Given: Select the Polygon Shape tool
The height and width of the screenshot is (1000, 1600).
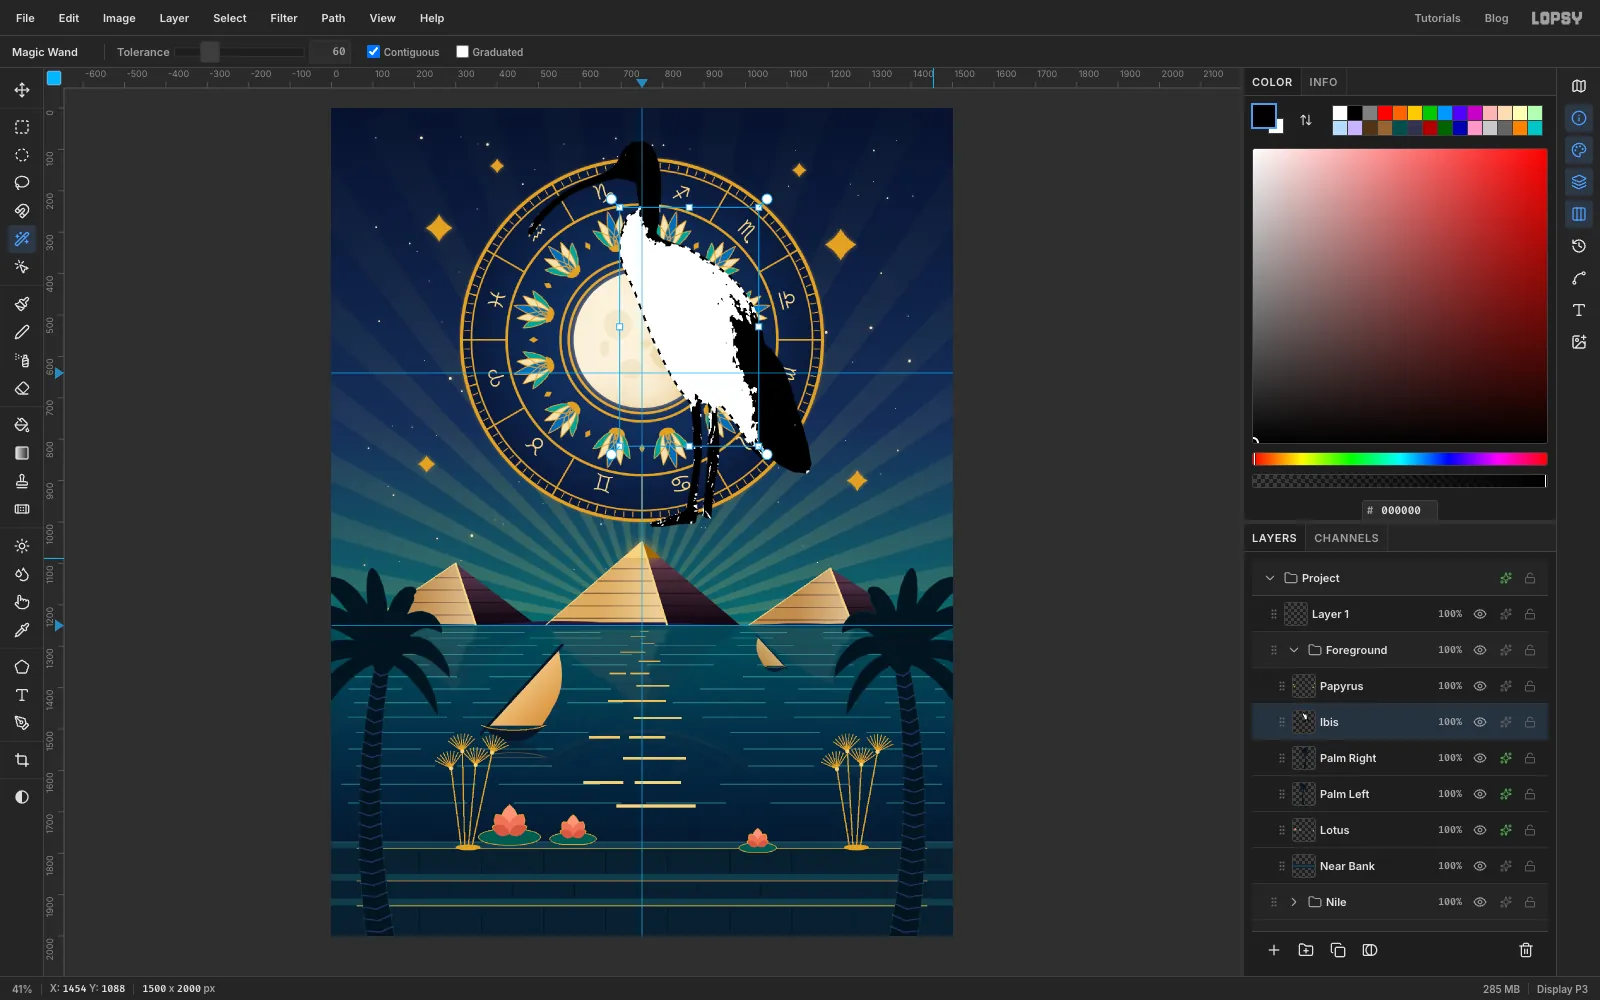Looking at the screenshot, I should click(x=22, y=667).
